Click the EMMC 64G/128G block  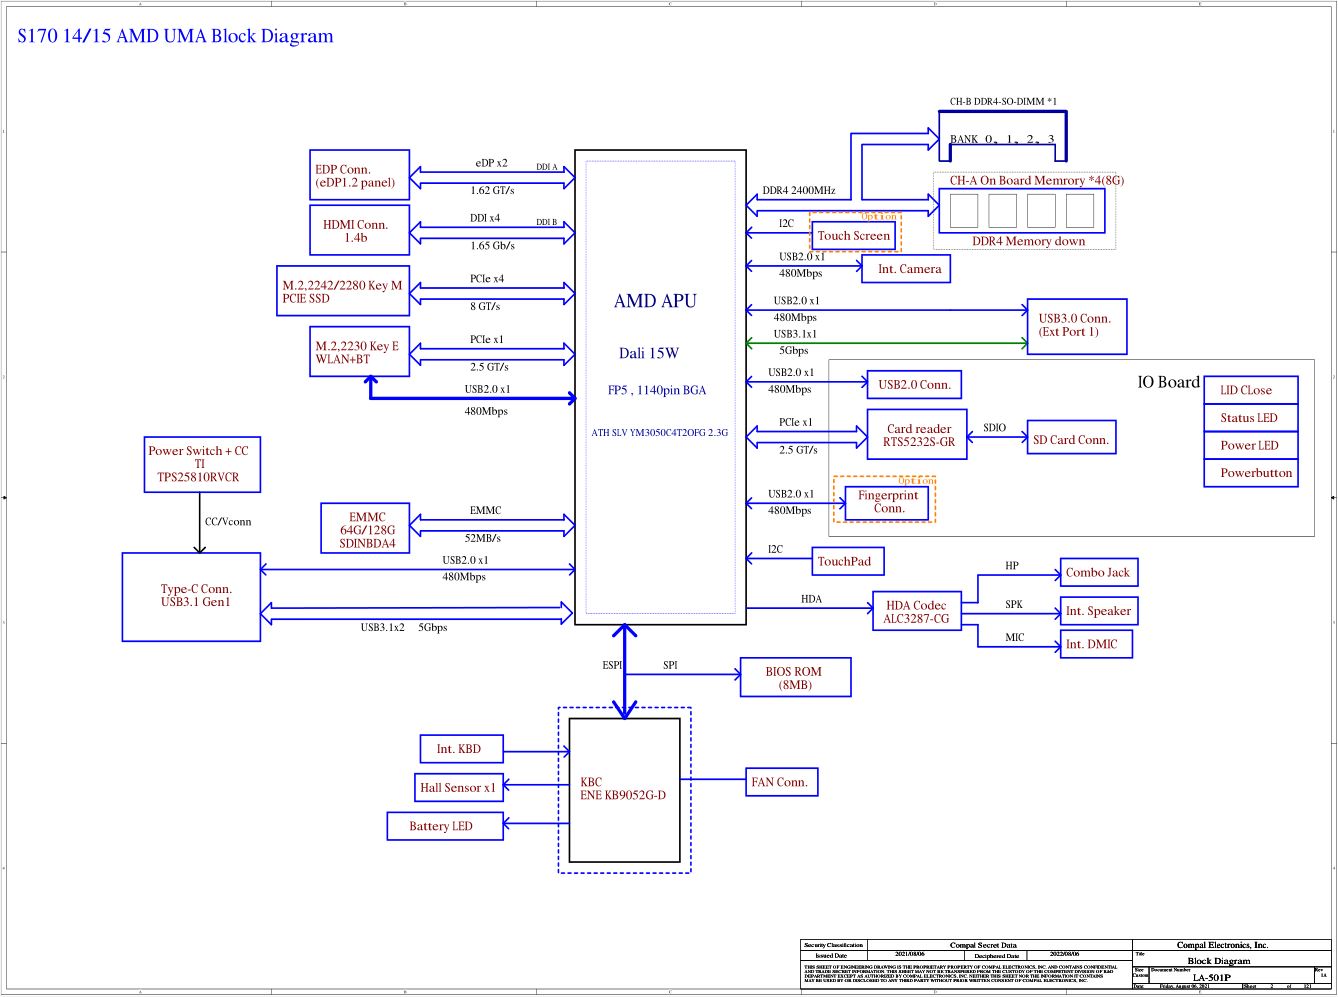366,530
